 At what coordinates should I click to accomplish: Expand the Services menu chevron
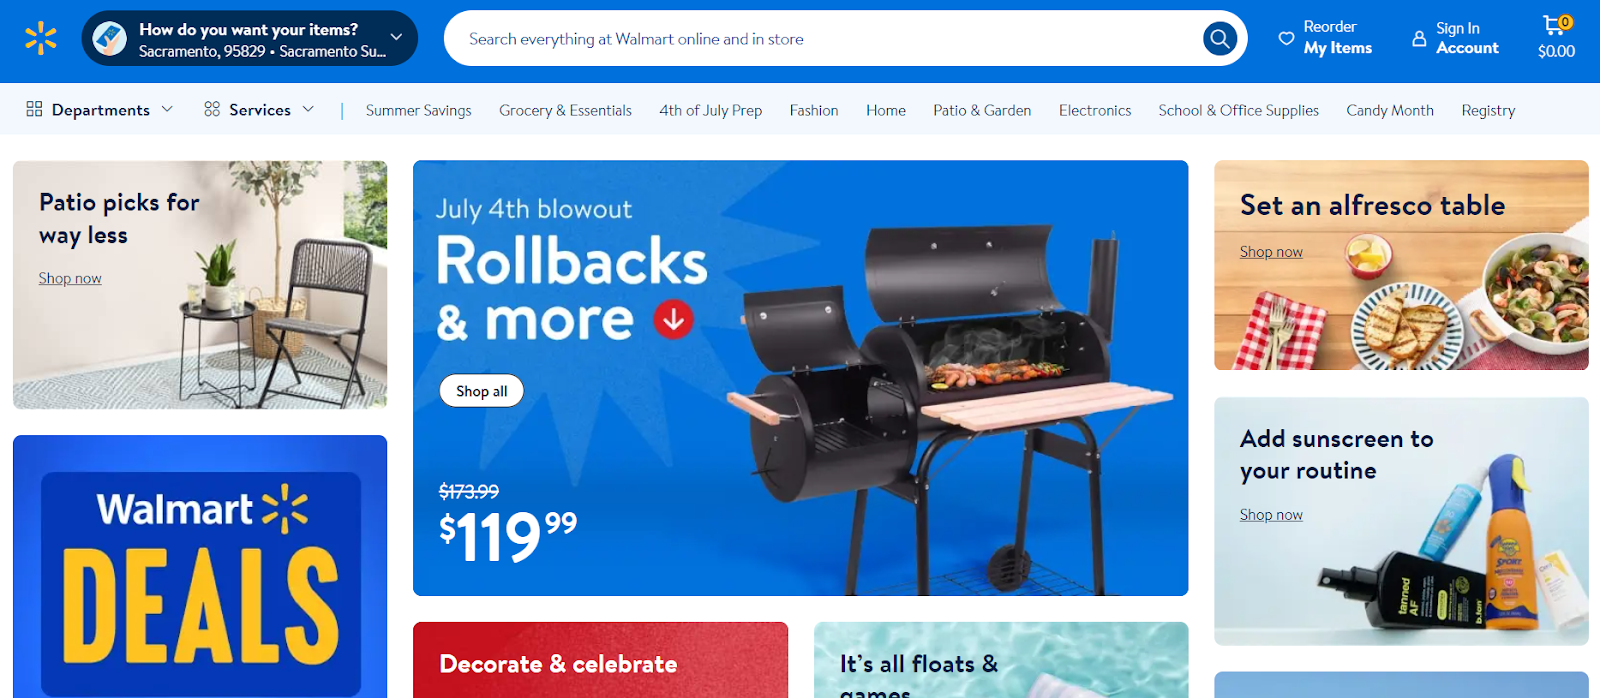[x=308, y=109]
